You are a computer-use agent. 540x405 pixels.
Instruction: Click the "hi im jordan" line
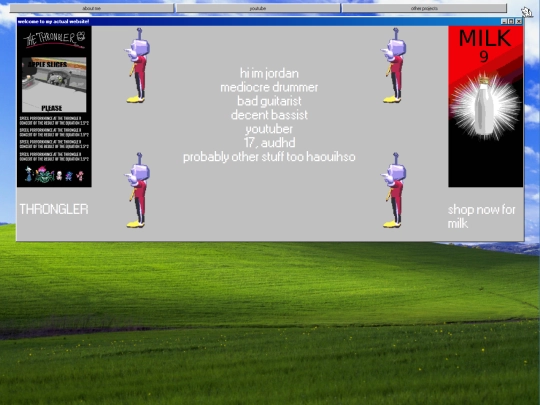(269, 73)
